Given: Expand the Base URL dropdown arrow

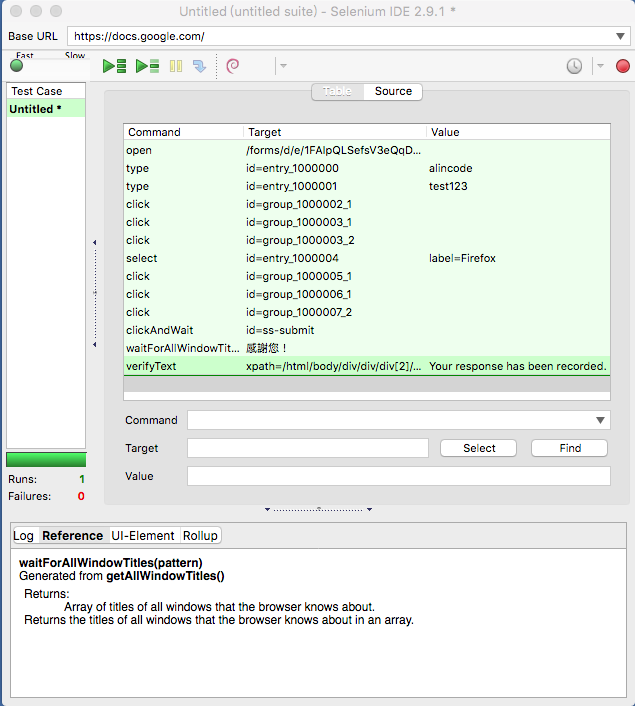Looking at the screenshot, I should point(621,36).
